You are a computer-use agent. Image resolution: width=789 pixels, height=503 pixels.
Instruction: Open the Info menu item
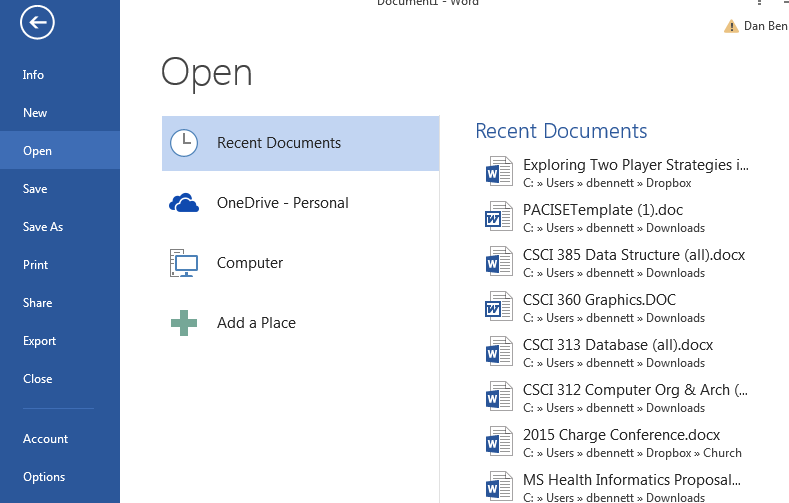click(x=34, y=75)
